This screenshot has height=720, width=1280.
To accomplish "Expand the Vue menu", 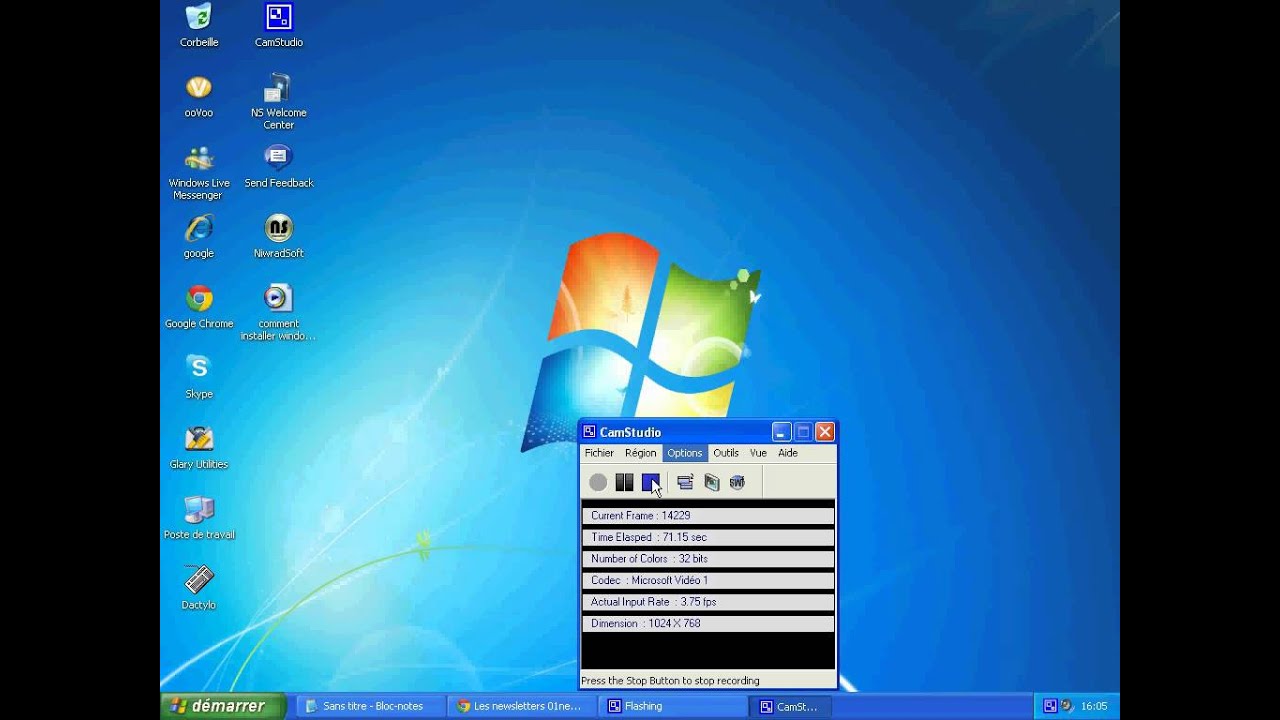I will 758,453.
